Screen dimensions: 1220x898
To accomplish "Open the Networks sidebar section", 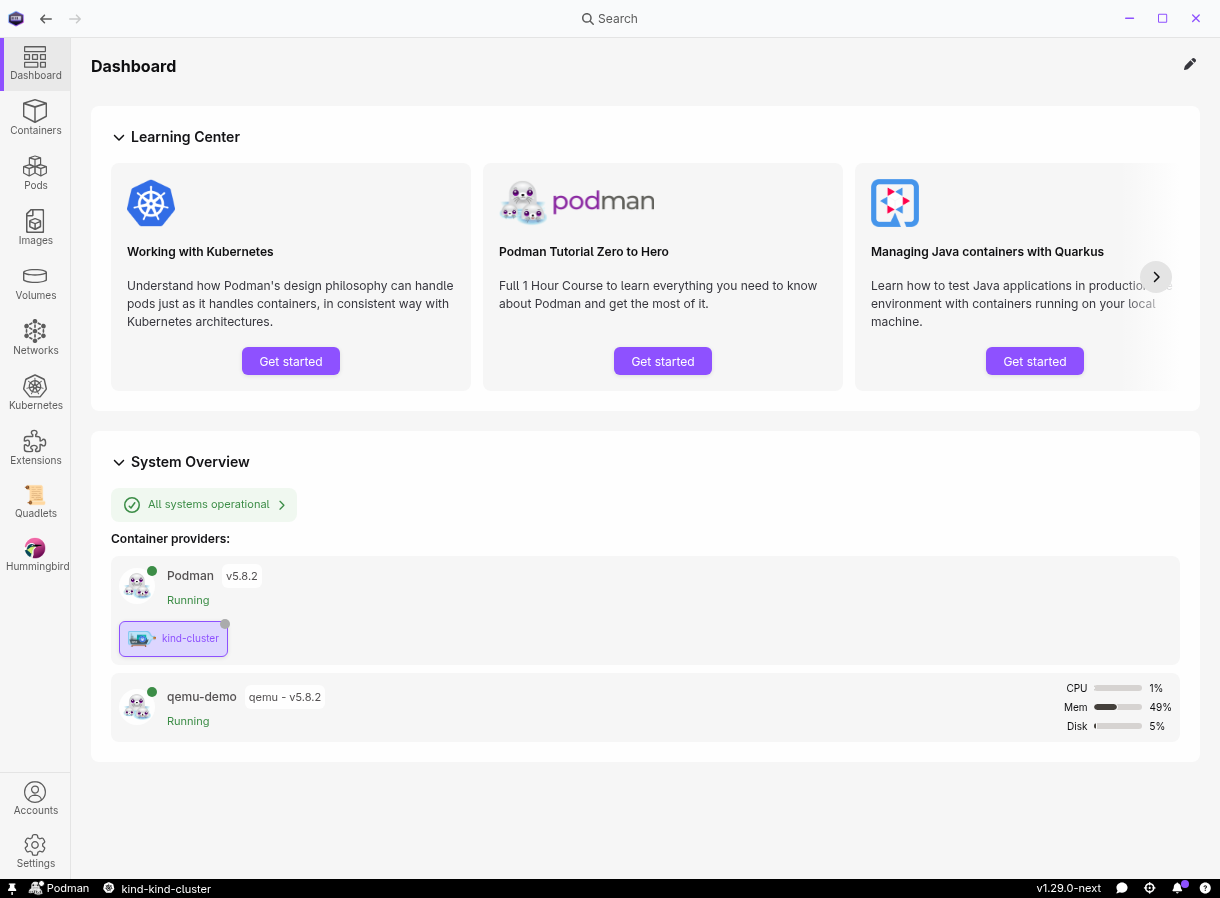I will 35,338.
